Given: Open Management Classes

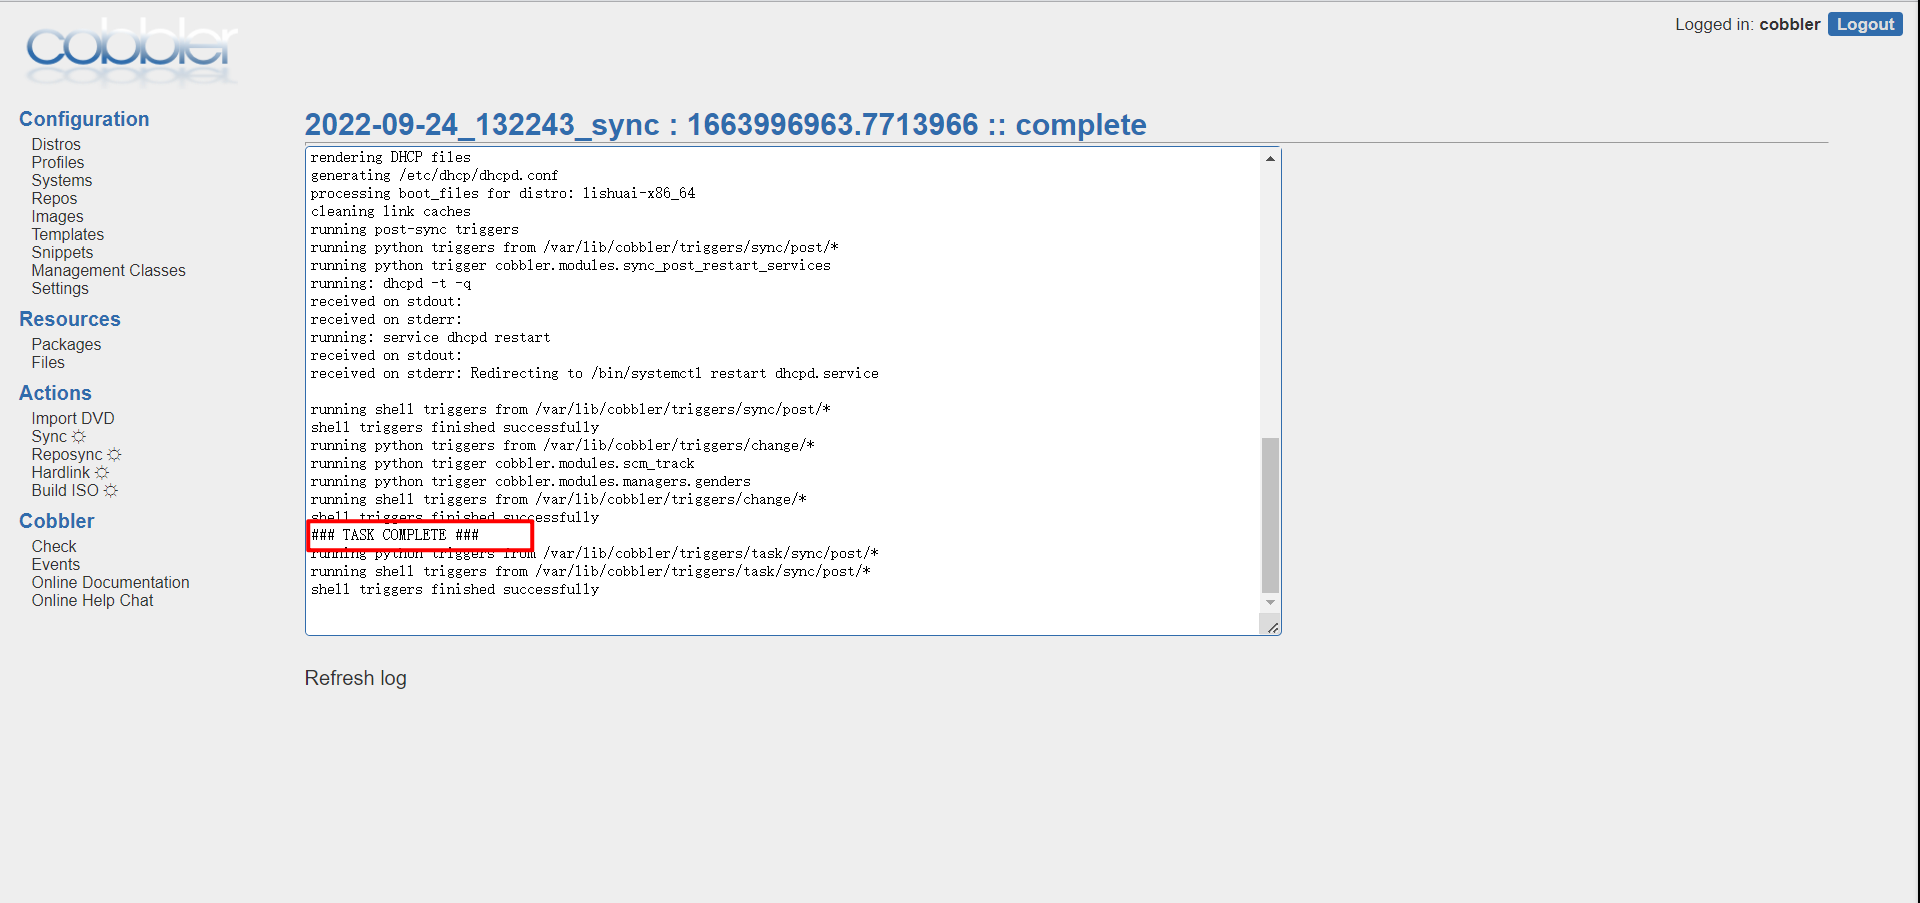Looking at the screenshot, I should [108, 271].
